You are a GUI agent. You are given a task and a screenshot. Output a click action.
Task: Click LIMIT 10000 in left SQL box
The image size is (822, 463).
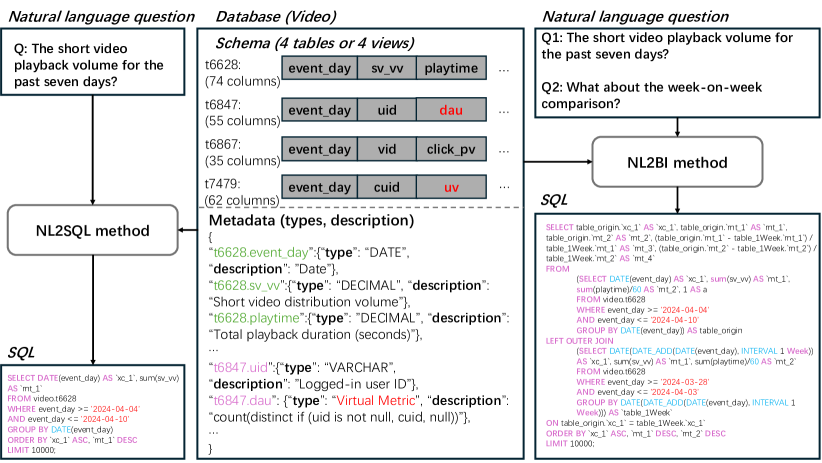tap(31, 449)
